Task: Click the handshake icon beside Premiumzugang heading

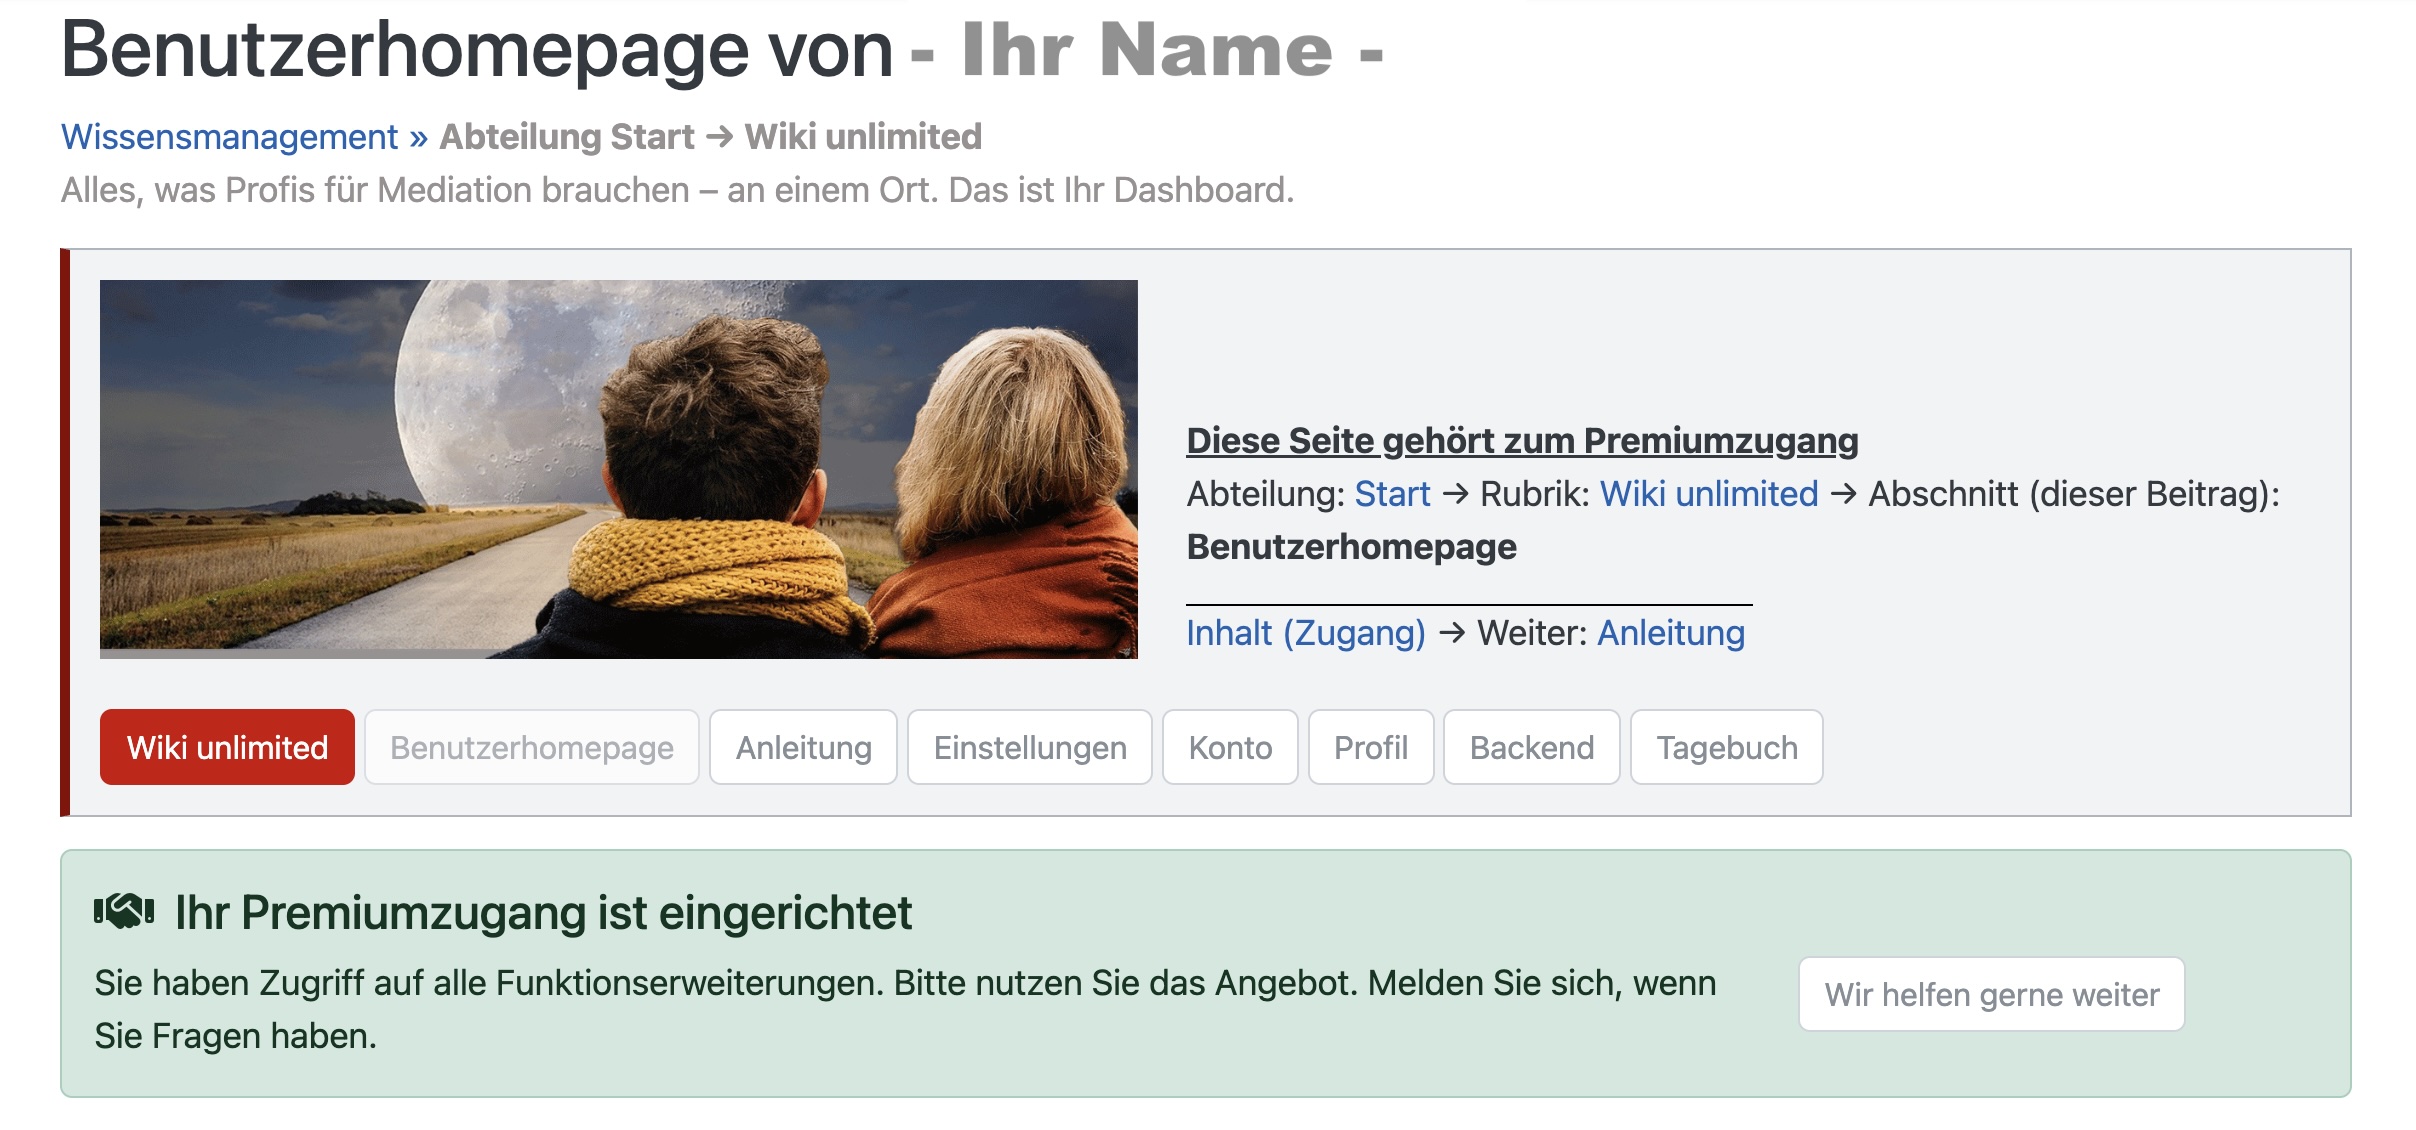Action: click(x=124, y=911)
